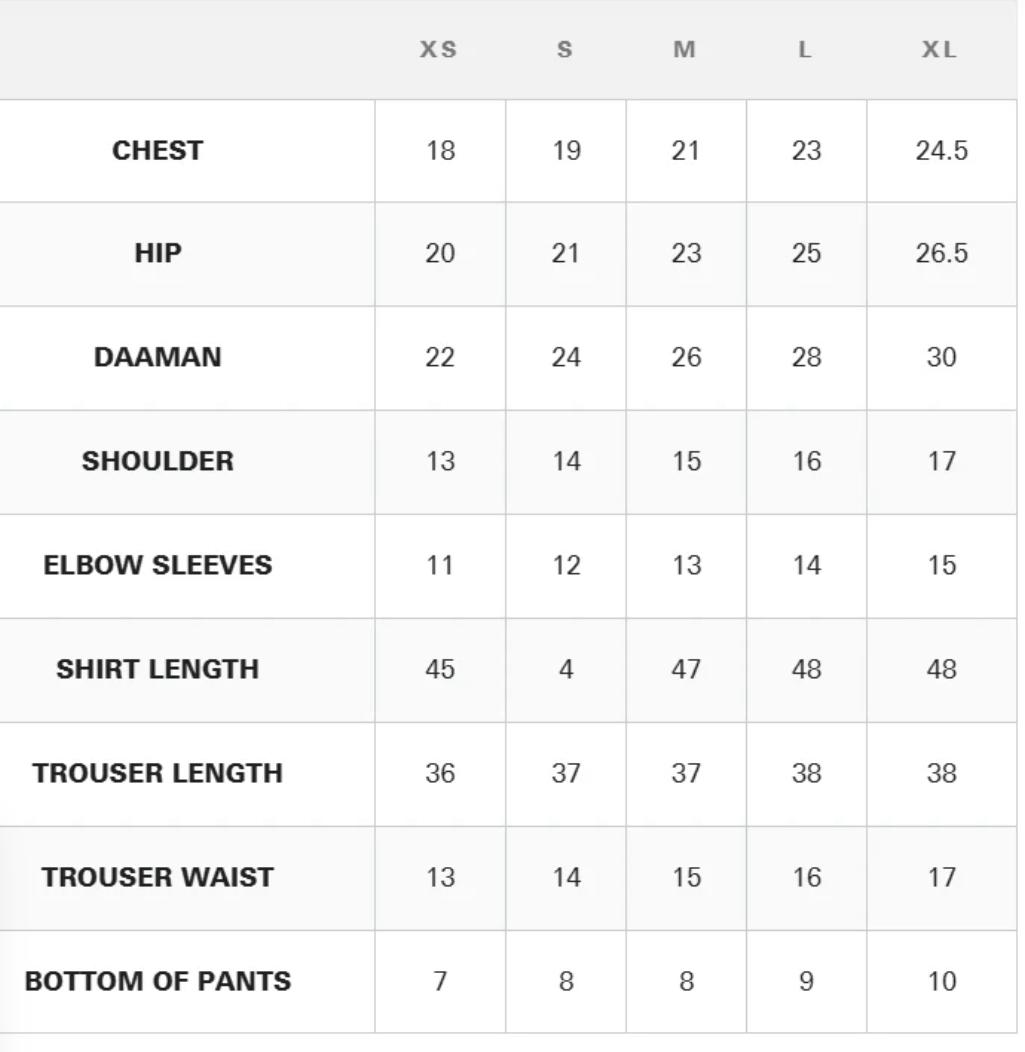Select the TROUSER WAIST row label
The image size is (1025, 1052).
click(157, 877)
